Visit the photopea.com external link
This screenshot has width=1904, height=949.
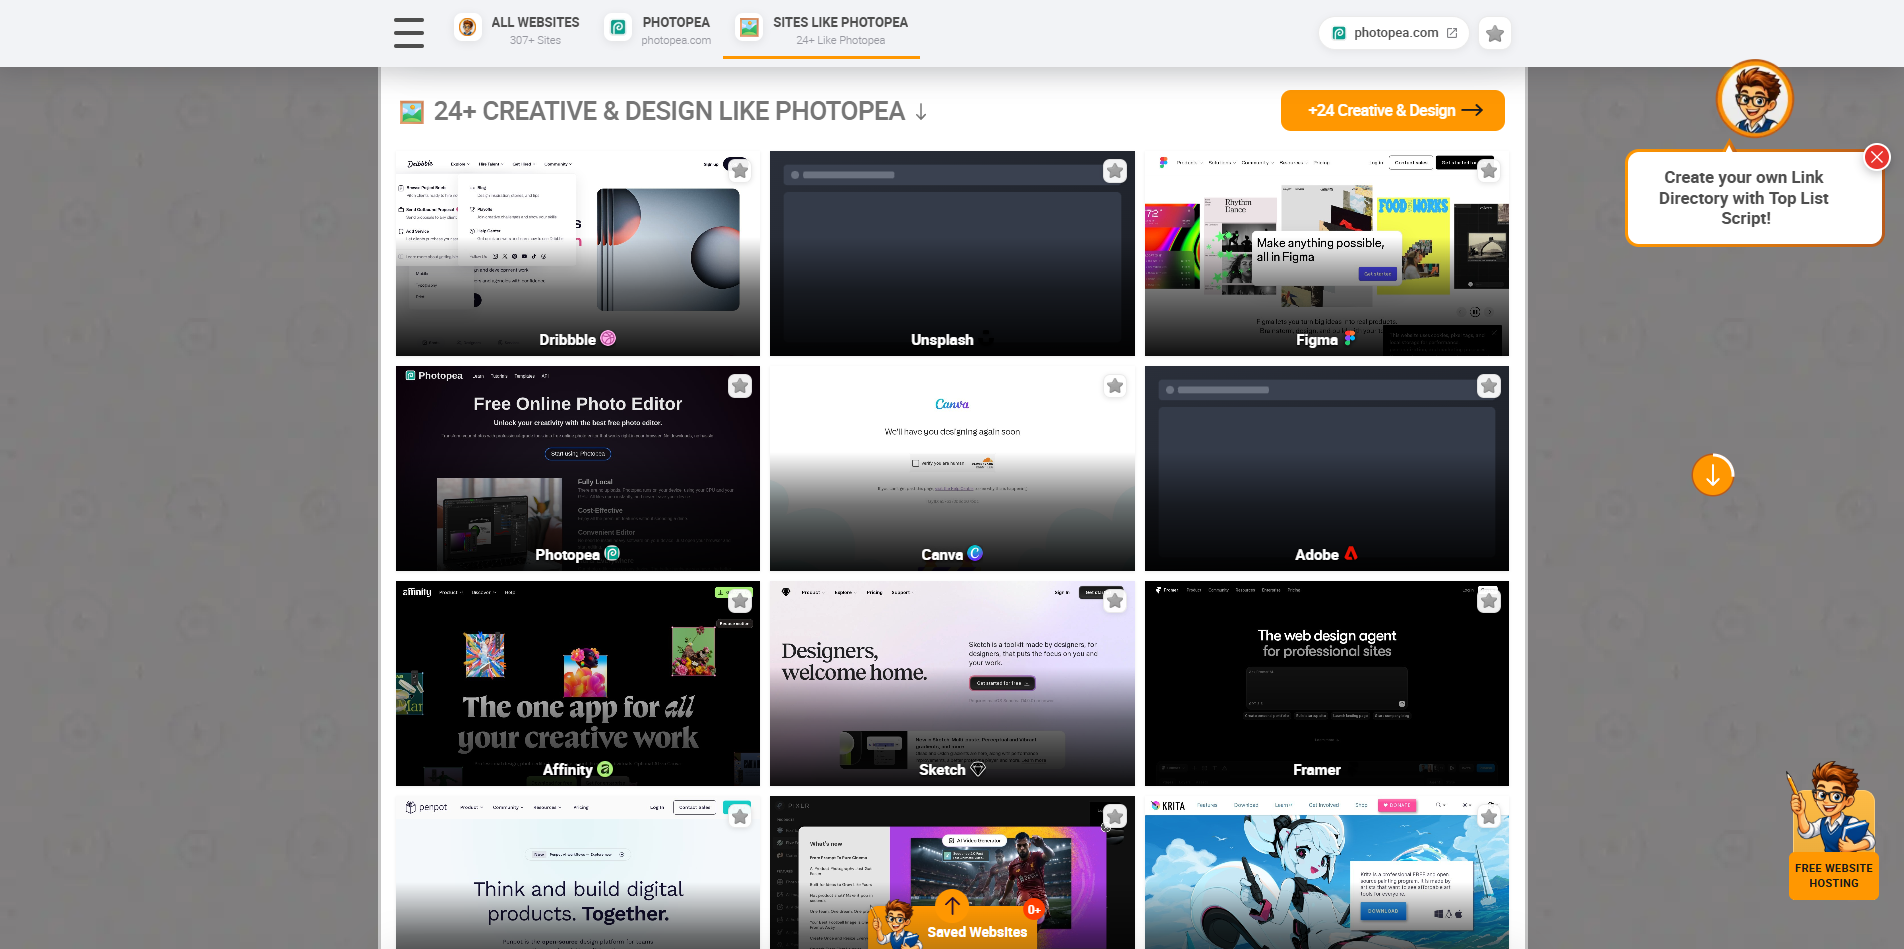pos(1394,33)
